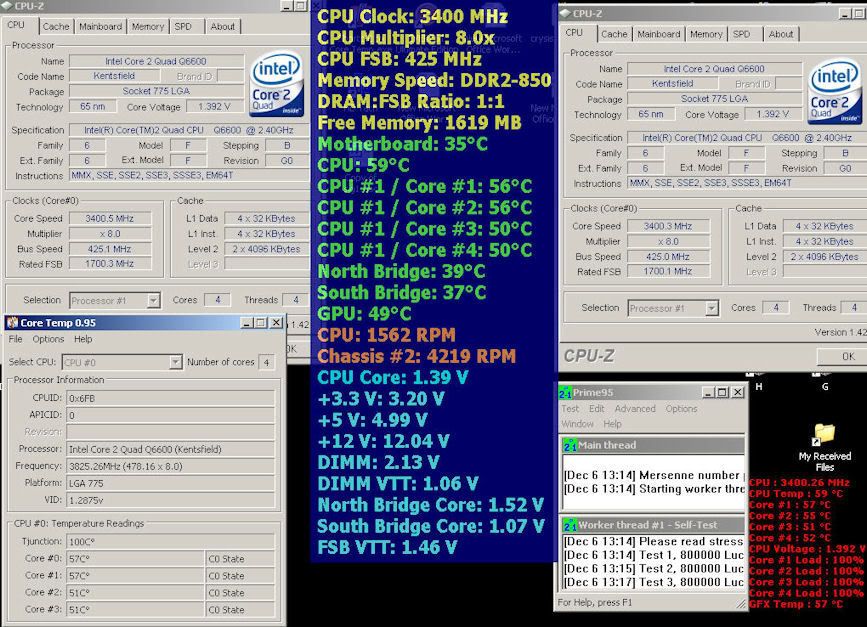This screenshot has height=627, width=867.
Task: Click the left CPU-Z window's title bar icon
Action: (7, 6)
